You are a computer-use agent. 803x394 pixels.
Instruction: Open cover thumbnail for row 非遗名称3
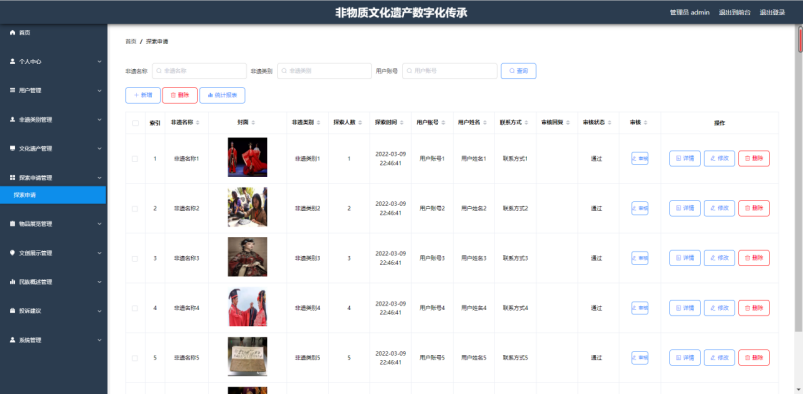tap(247, 257)
